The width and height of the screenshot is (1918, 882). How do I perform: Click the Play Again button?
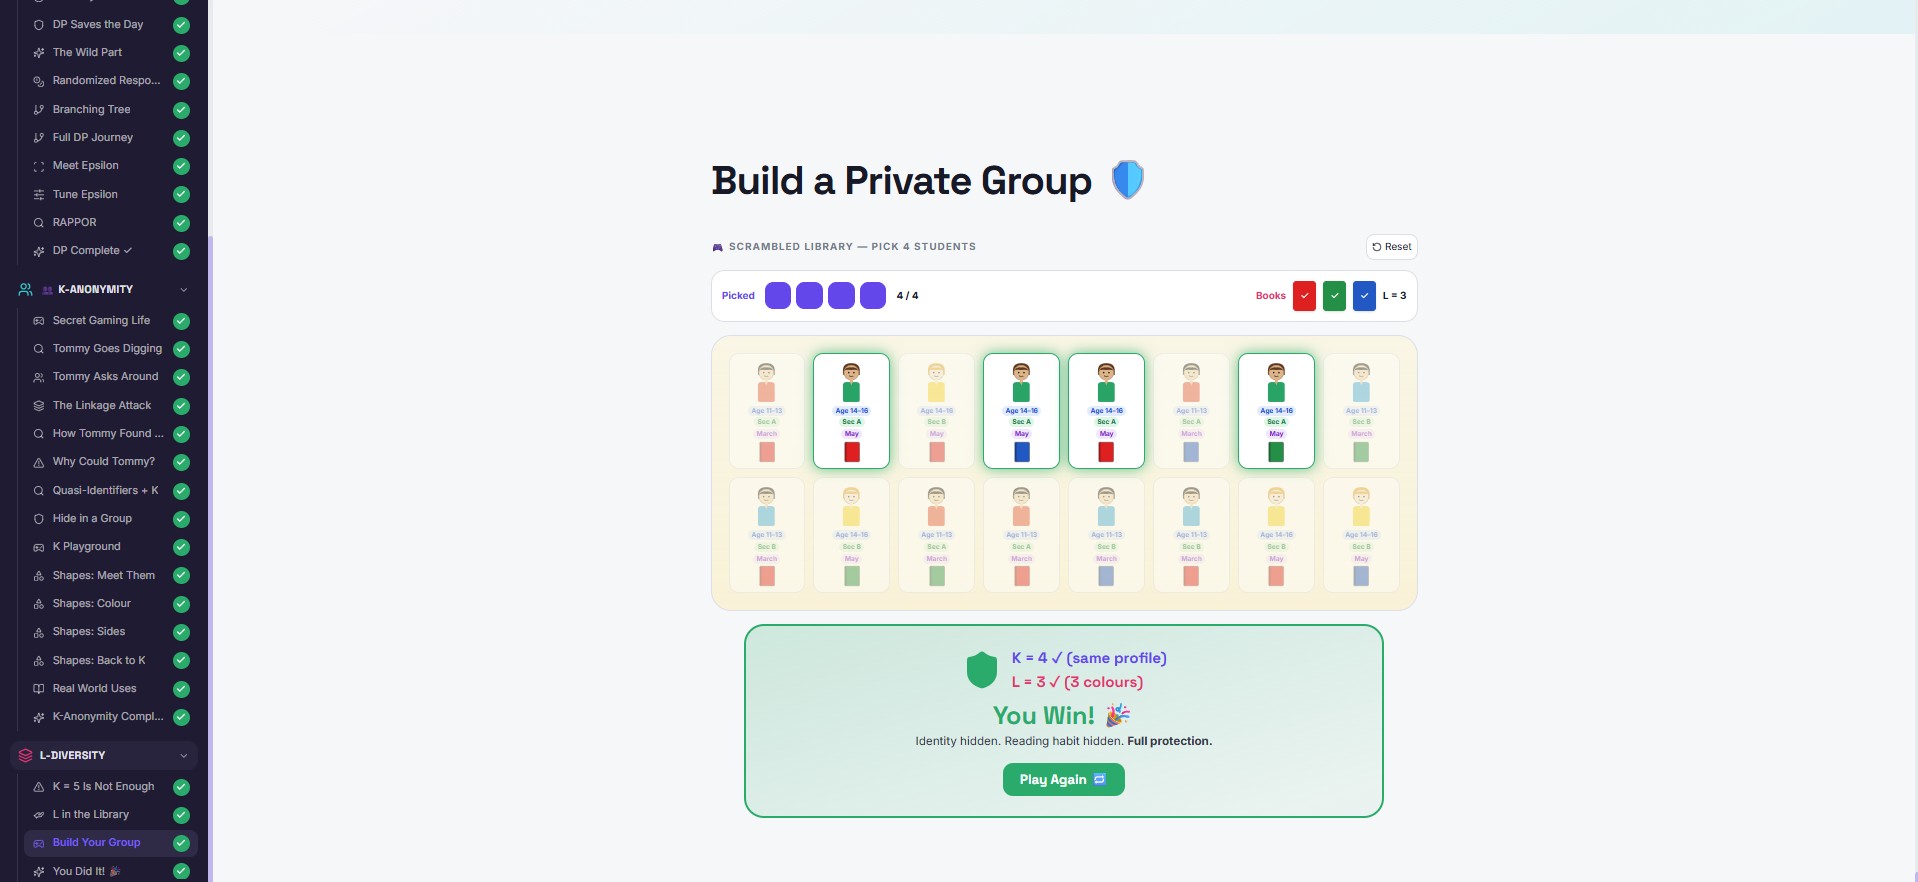click(x=1063, y=780)
